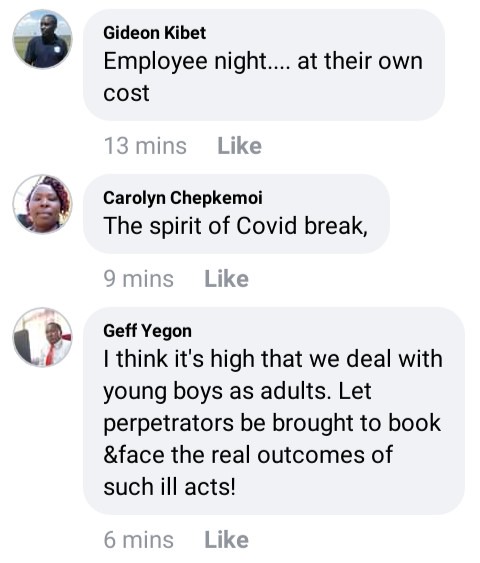Open Gideon Kibet's profile picture
The image size is (480, 563).
[x=43, y=39]
